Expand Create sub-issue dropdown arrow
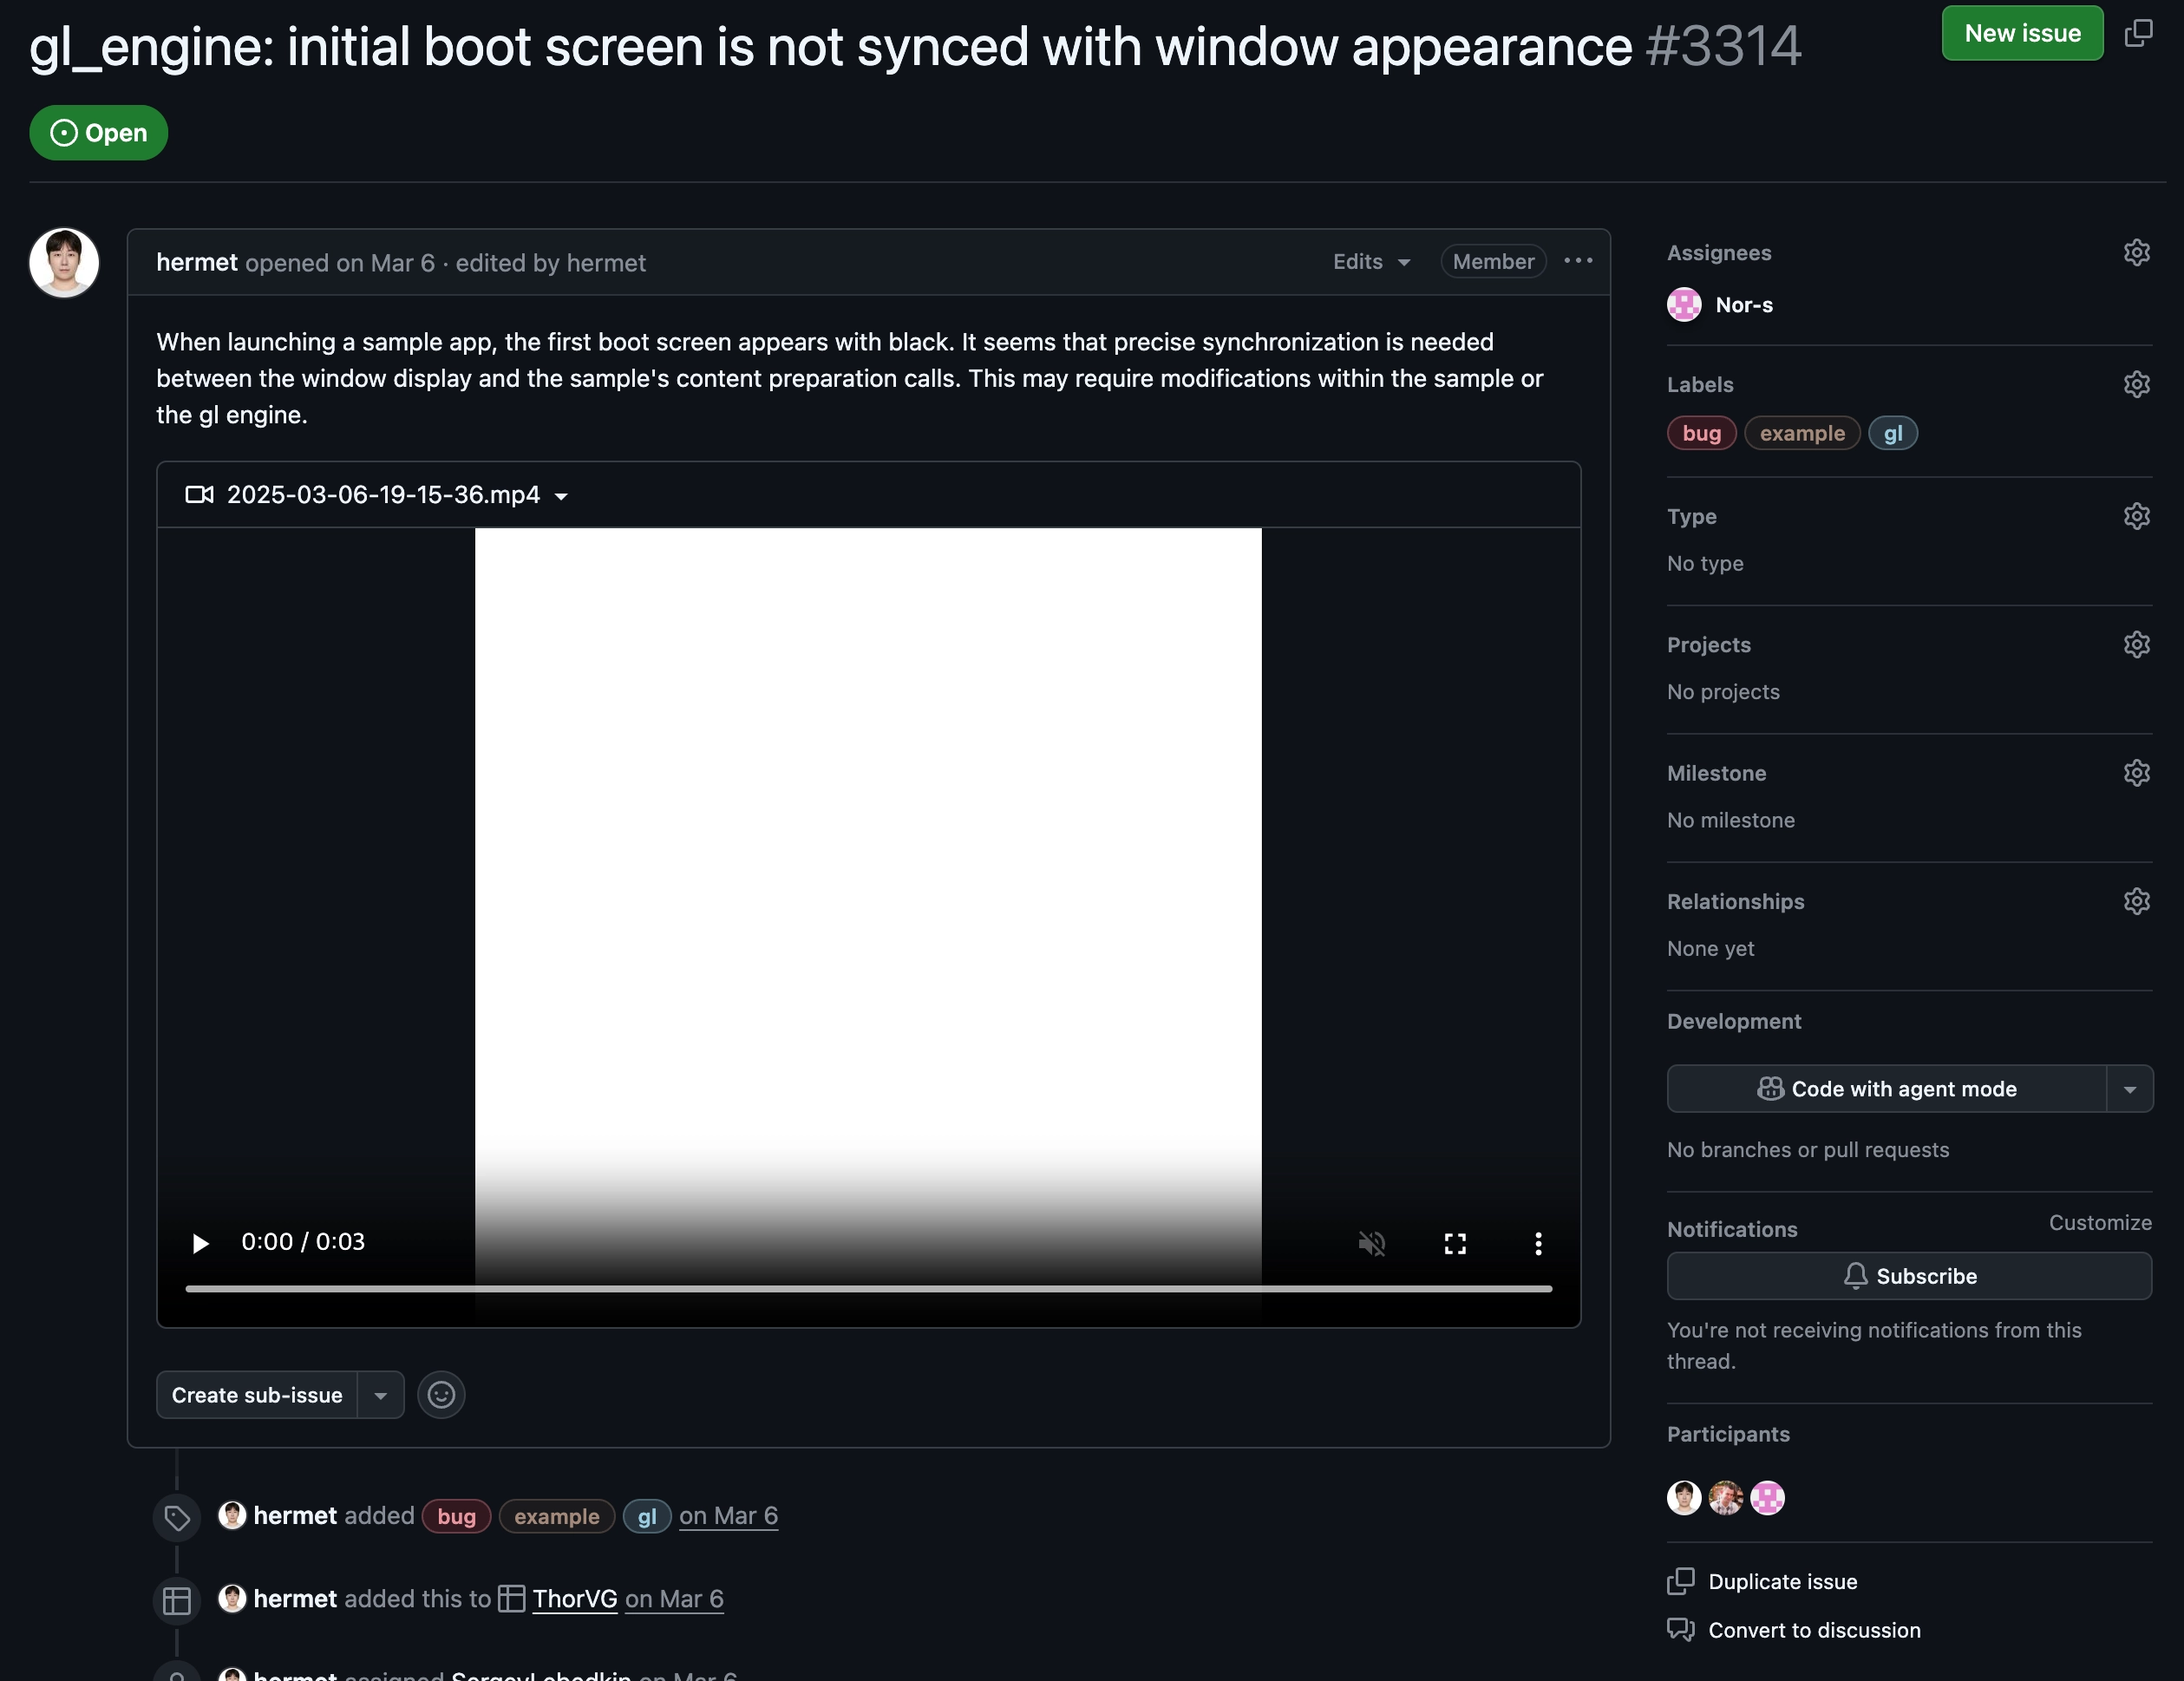 point(381,1395)
